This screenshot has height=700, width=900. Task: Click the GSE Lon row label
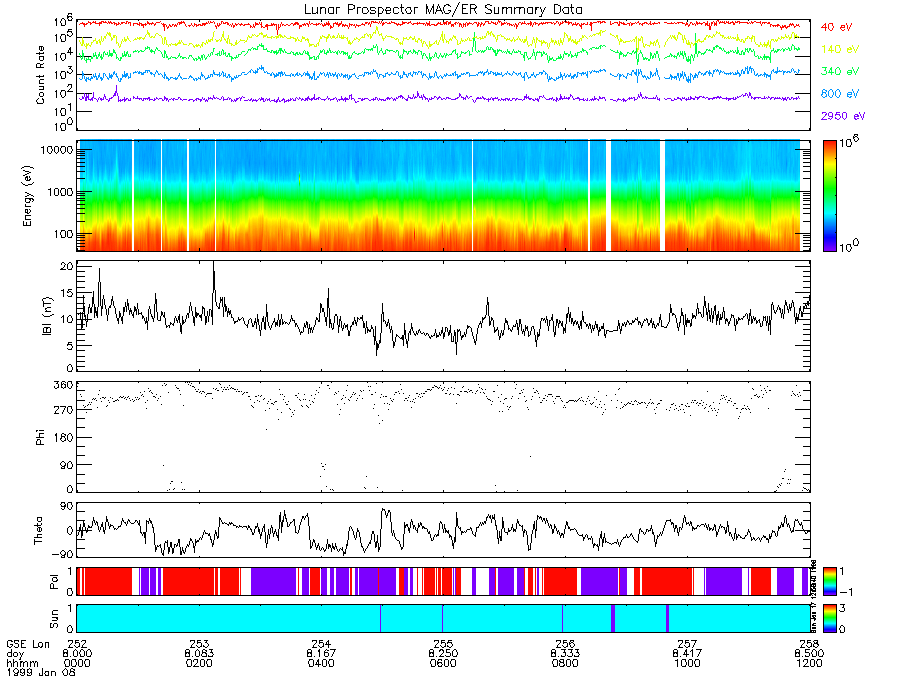pos(28,644)
